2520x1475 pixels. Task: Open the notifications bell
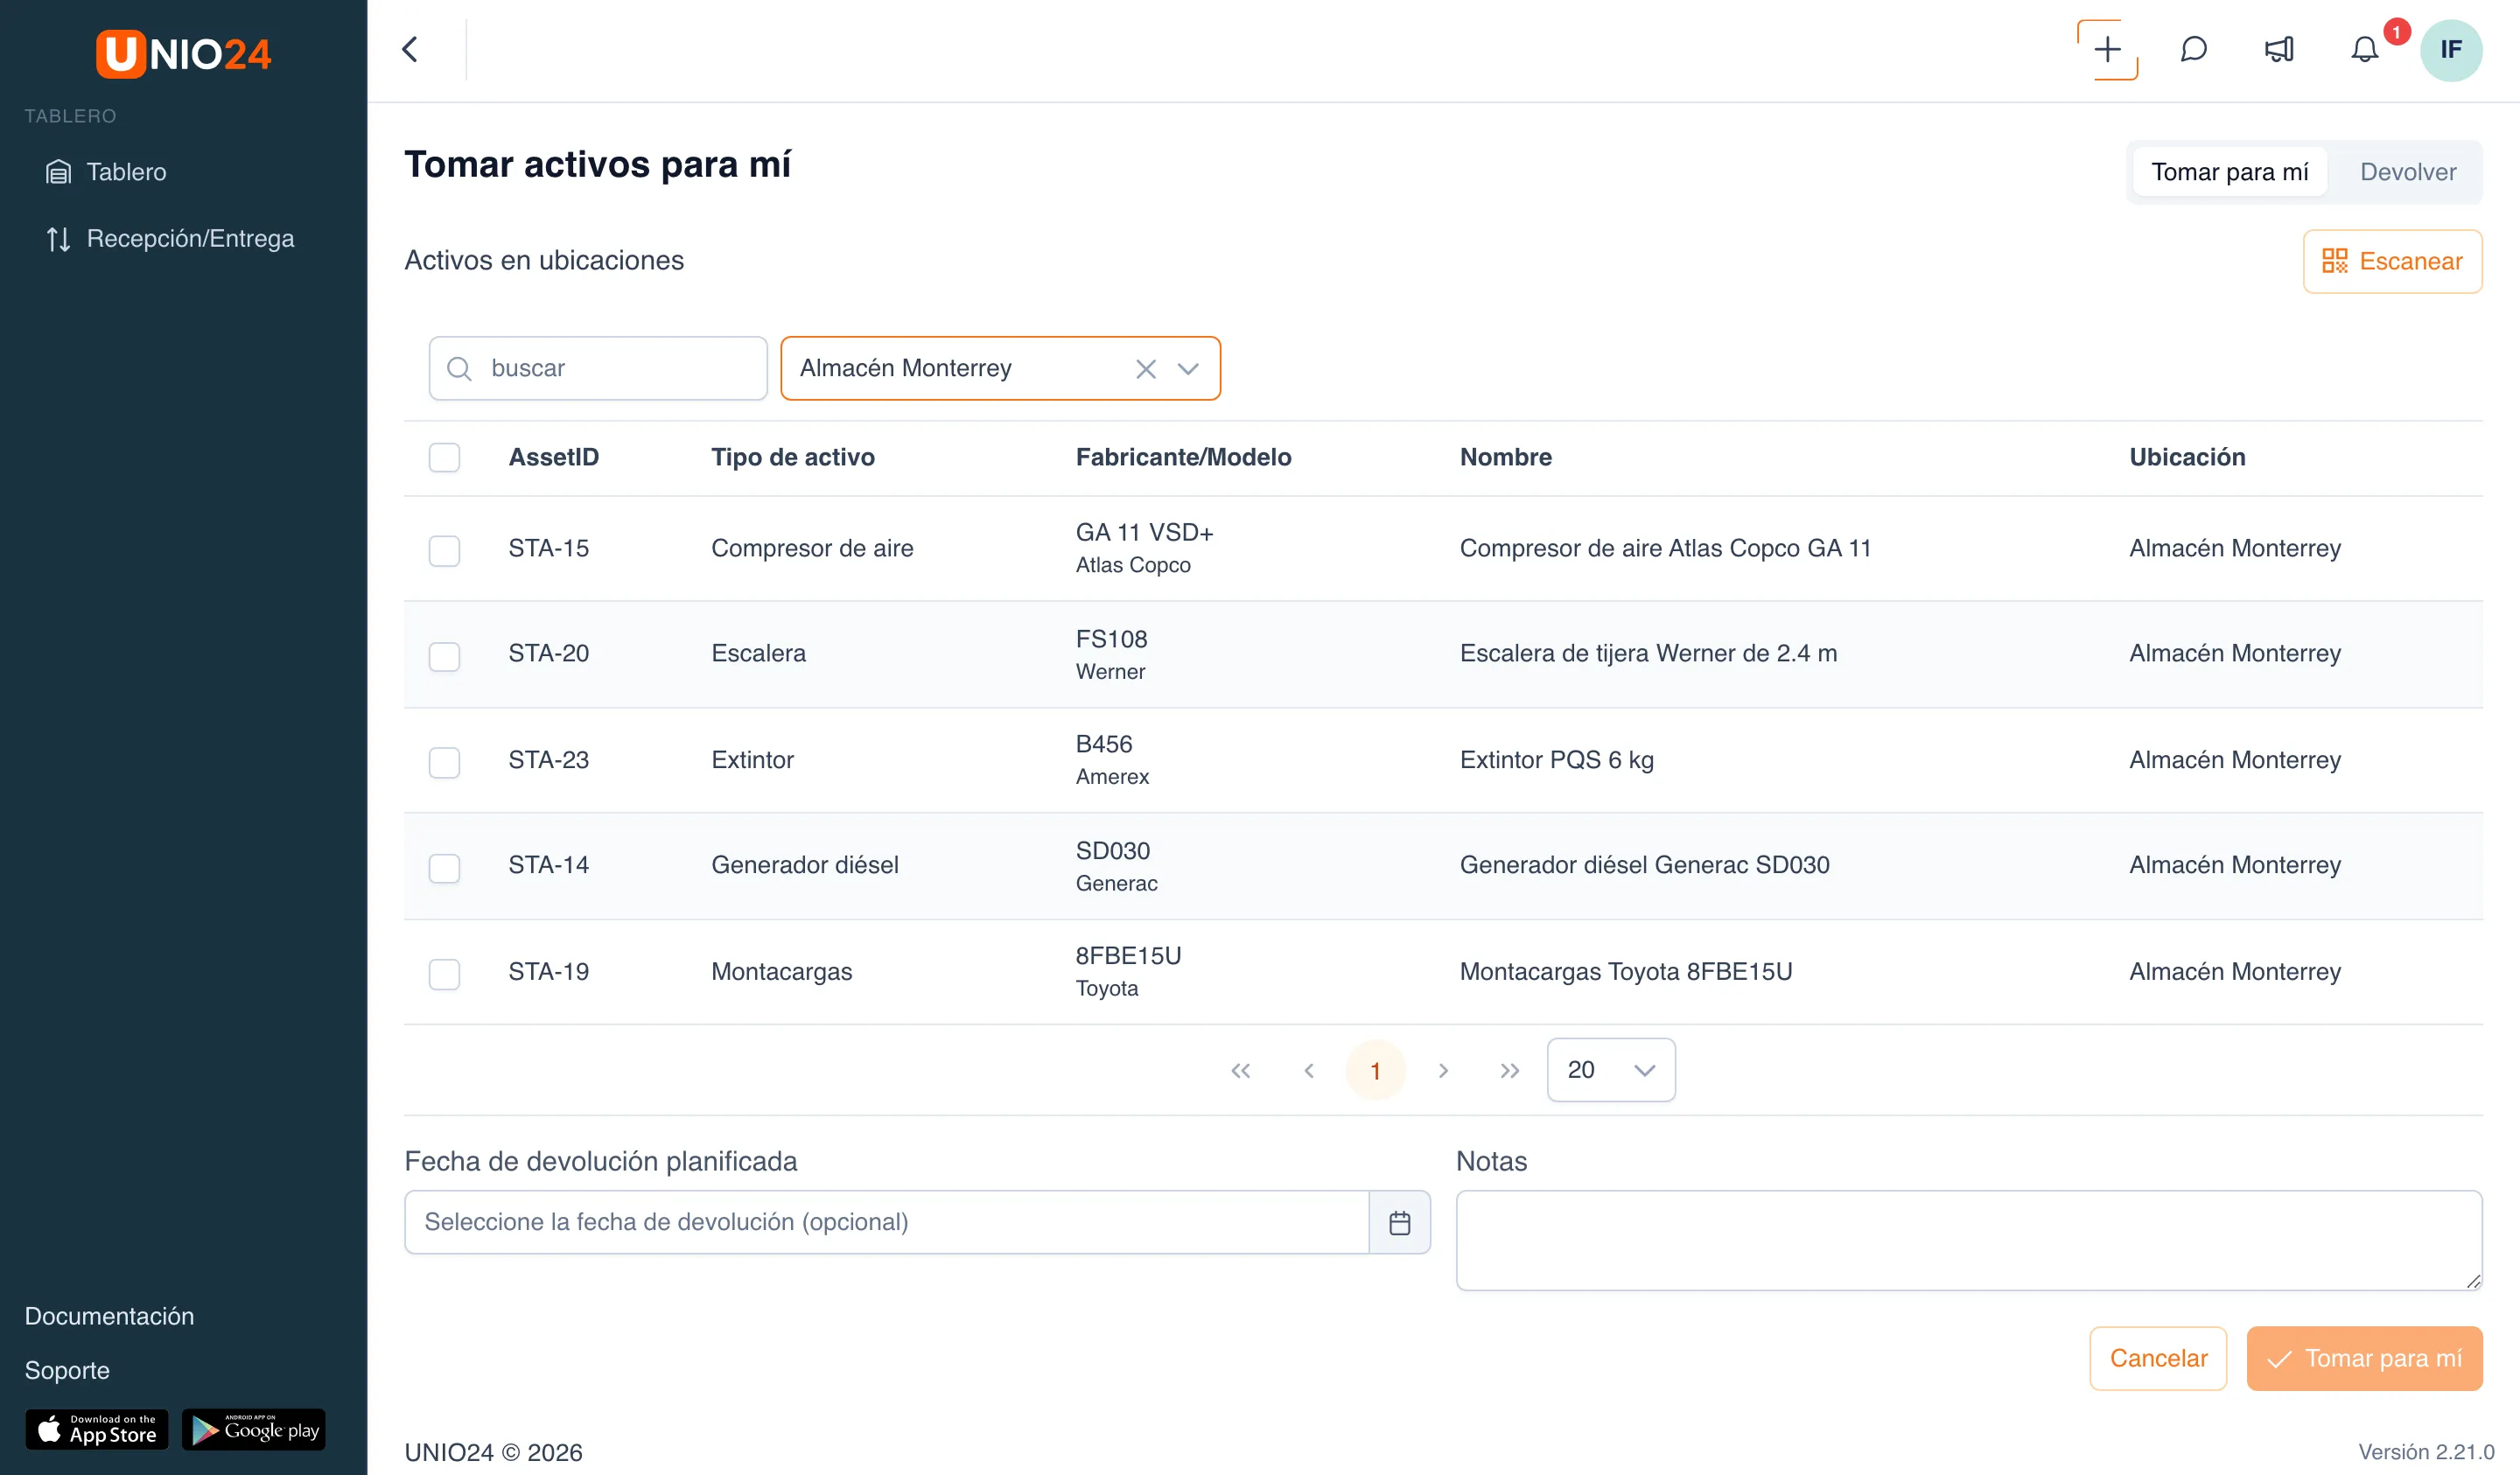(2364, 49)
